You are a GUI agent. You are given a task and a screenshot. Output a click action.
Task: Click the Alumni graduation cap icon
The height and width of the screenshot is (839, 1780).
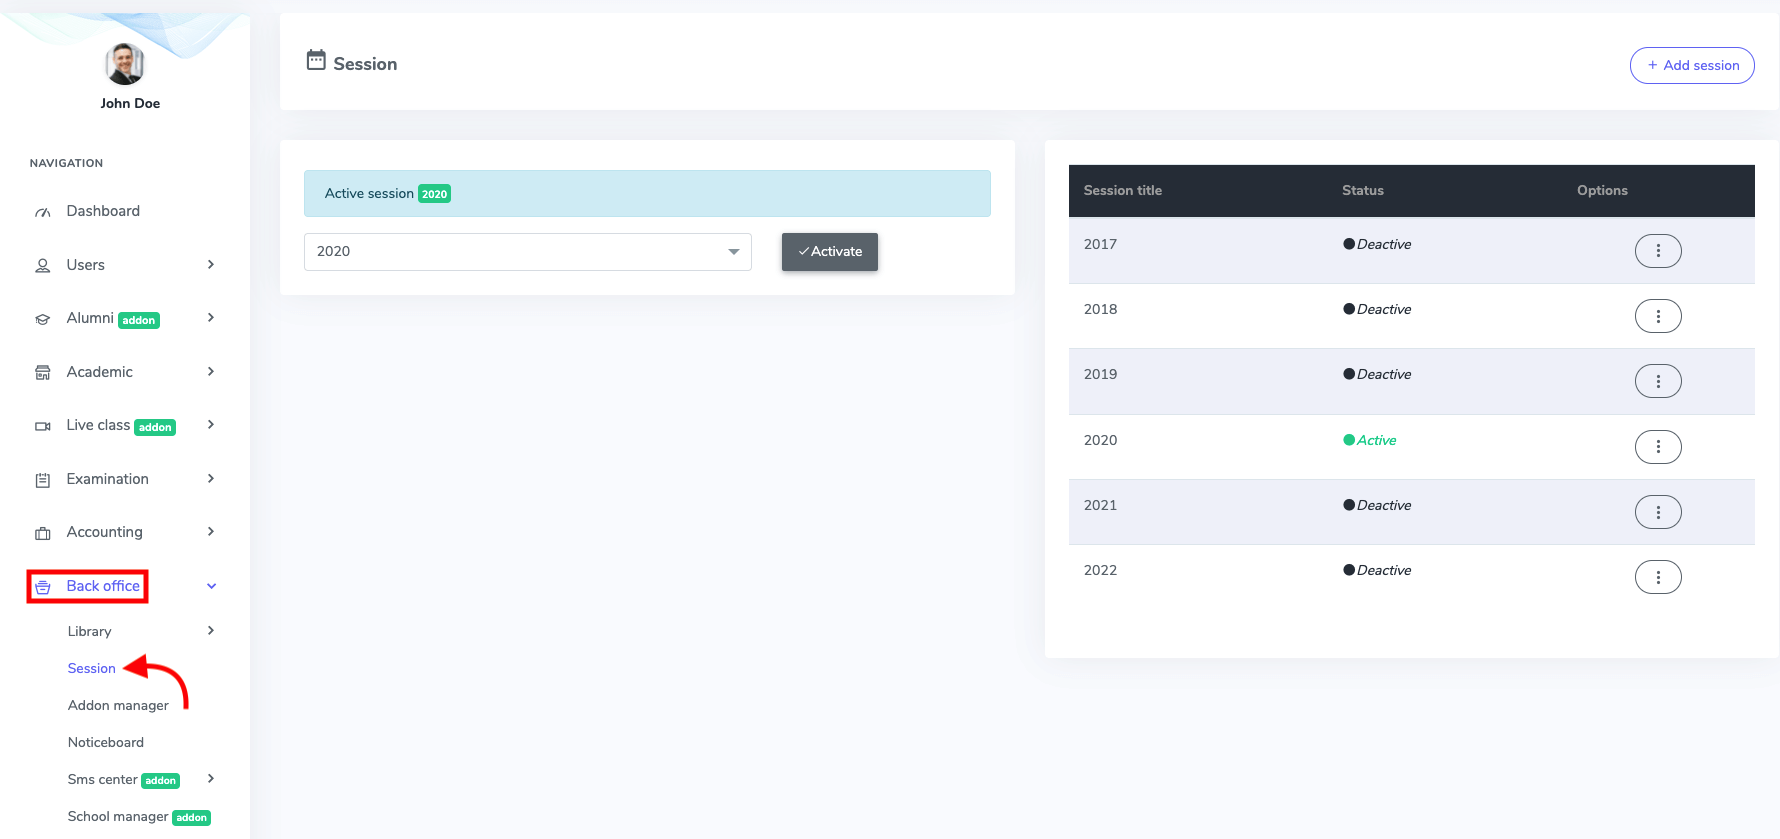[x=43, y=320]
